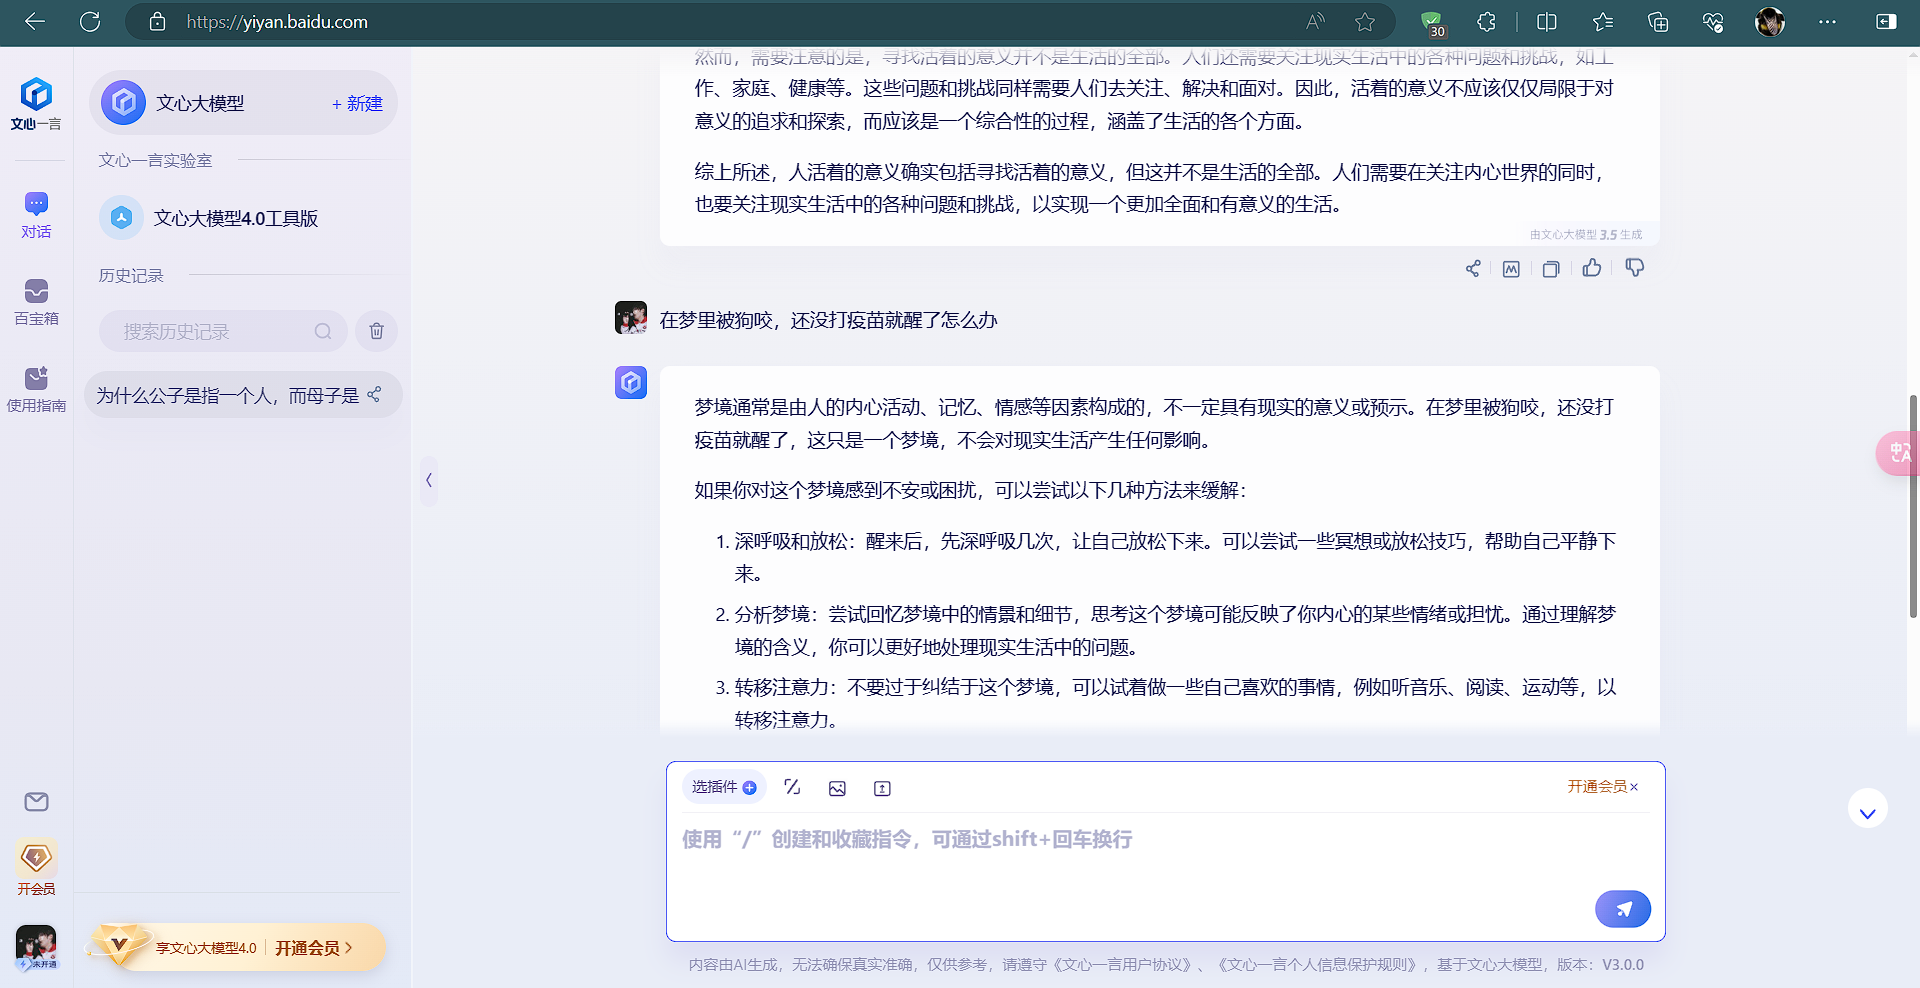The width and height of the screenshot is (1920, 988).
Task: Click the file upload icon in input toolbar
Action: (x=882, y=788)
